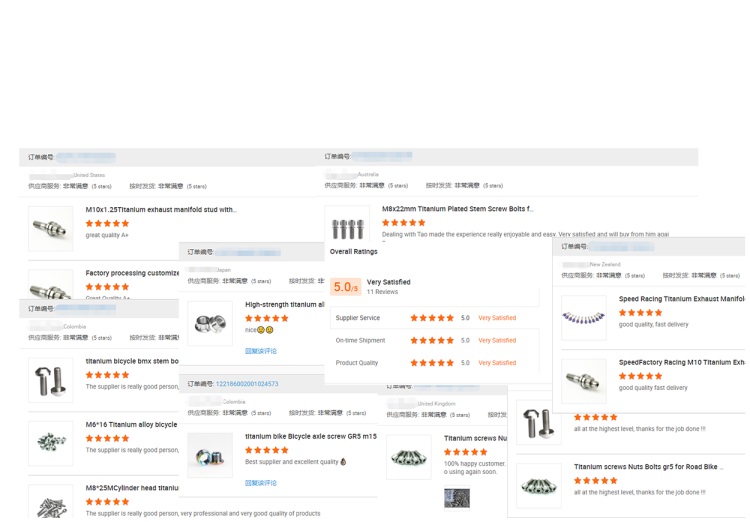750x522 pixels.
Task: Click reply-to-review link under High-strength titanium nut
Action: click(261, 351)
